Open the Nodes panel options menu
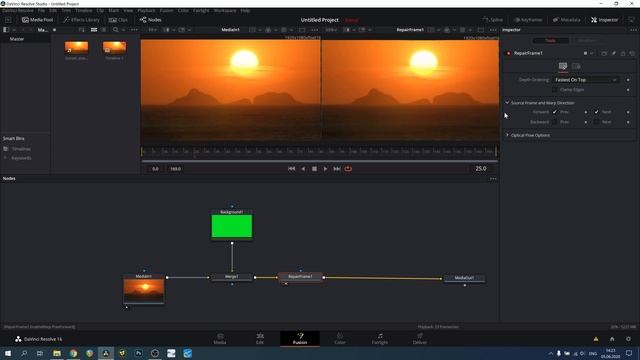640x360 pixels. pos(493,178)
